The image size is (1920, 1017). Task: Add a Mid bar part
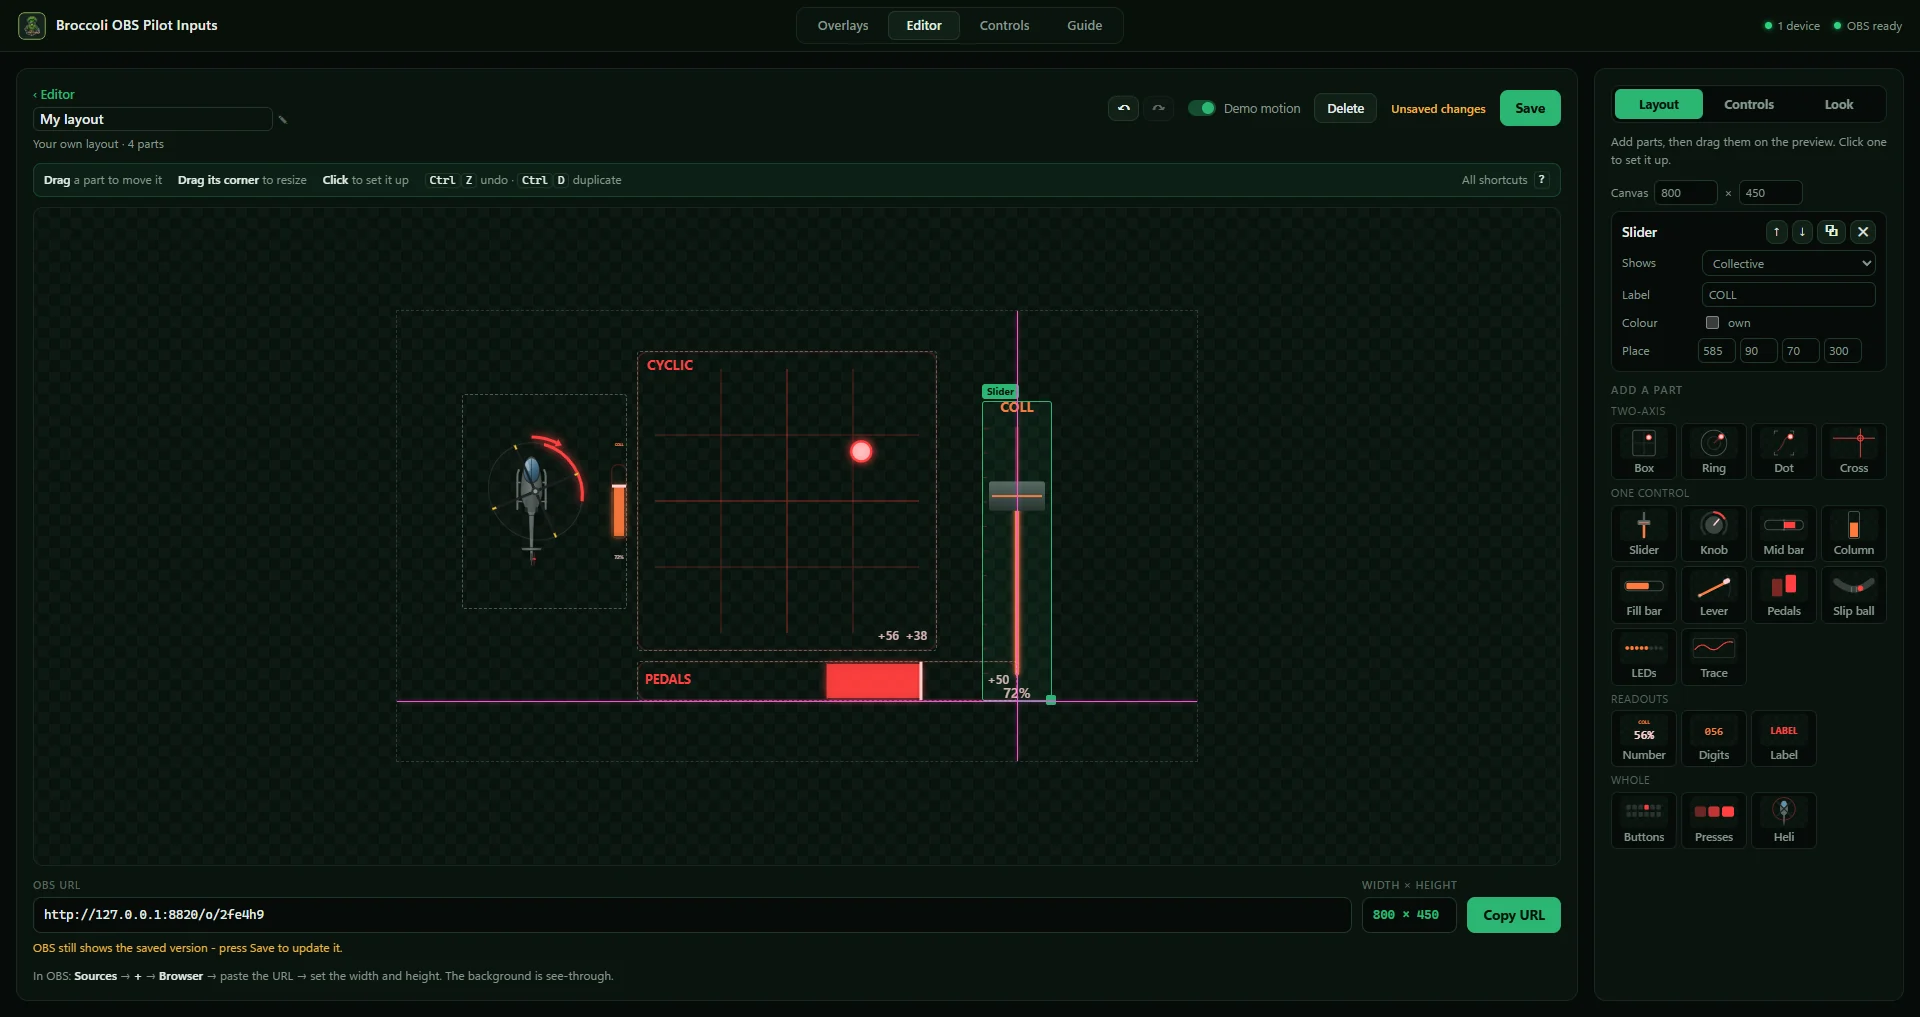1784,533
